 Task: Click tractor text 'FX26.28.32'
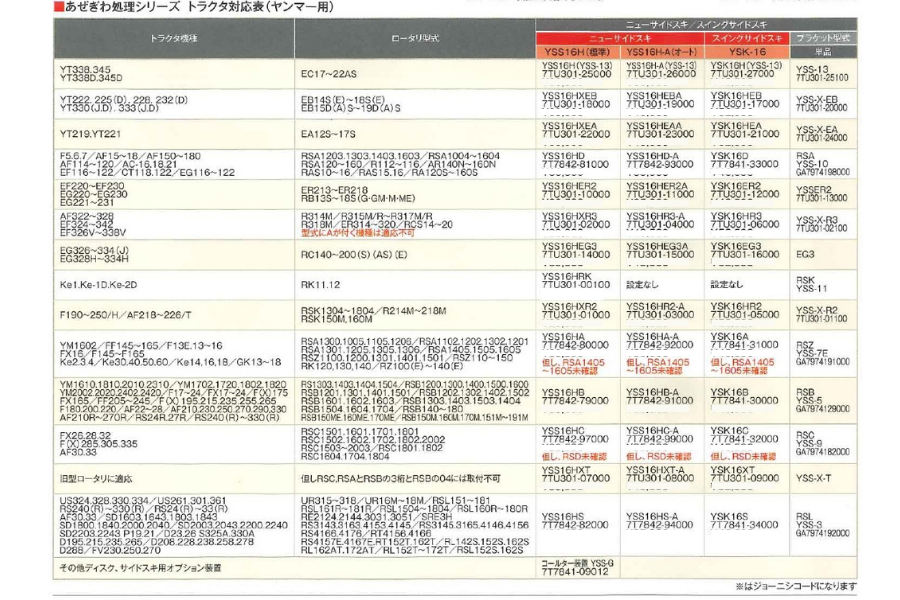pyautogui.click(x=85, y=435)
